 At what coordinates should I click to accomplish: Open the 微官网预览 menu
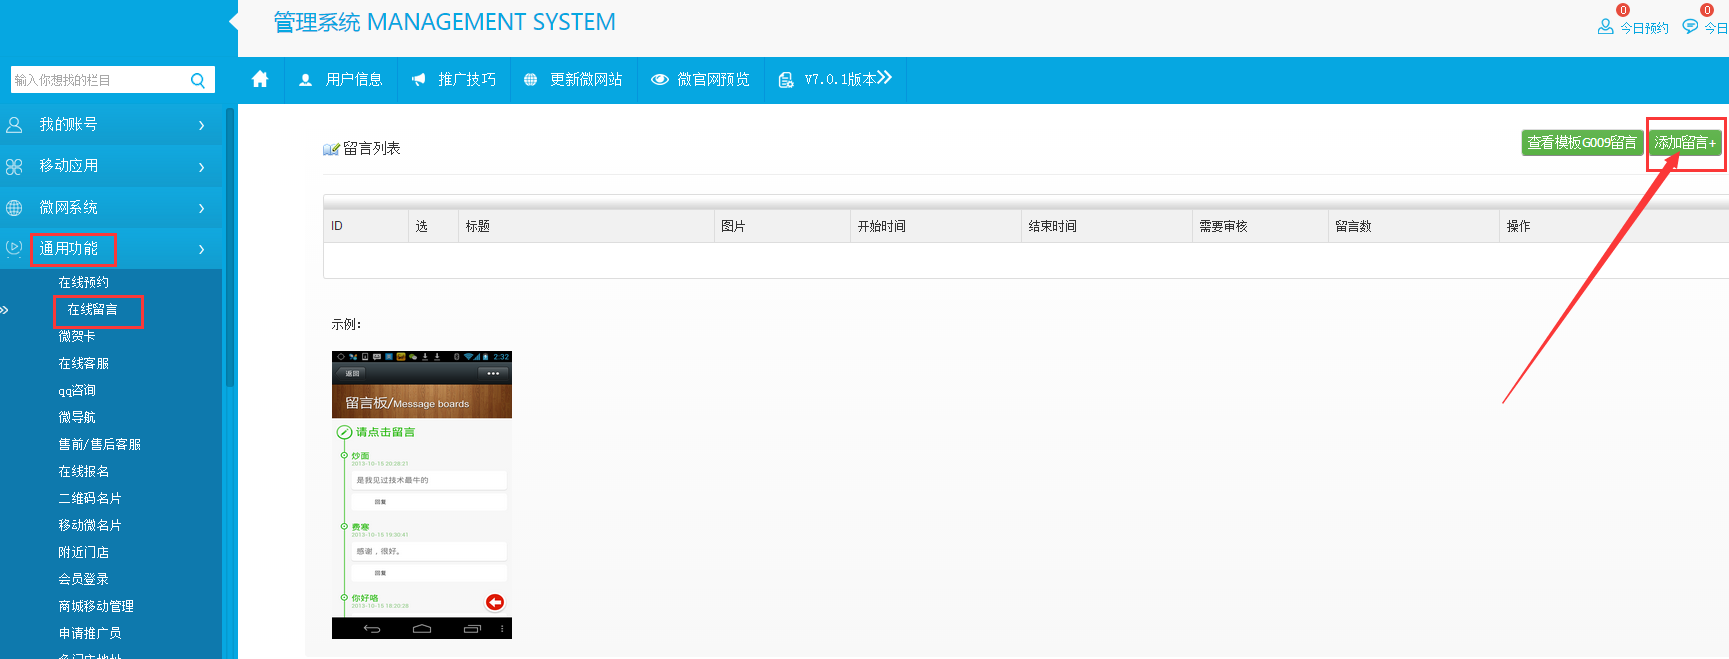701,80
